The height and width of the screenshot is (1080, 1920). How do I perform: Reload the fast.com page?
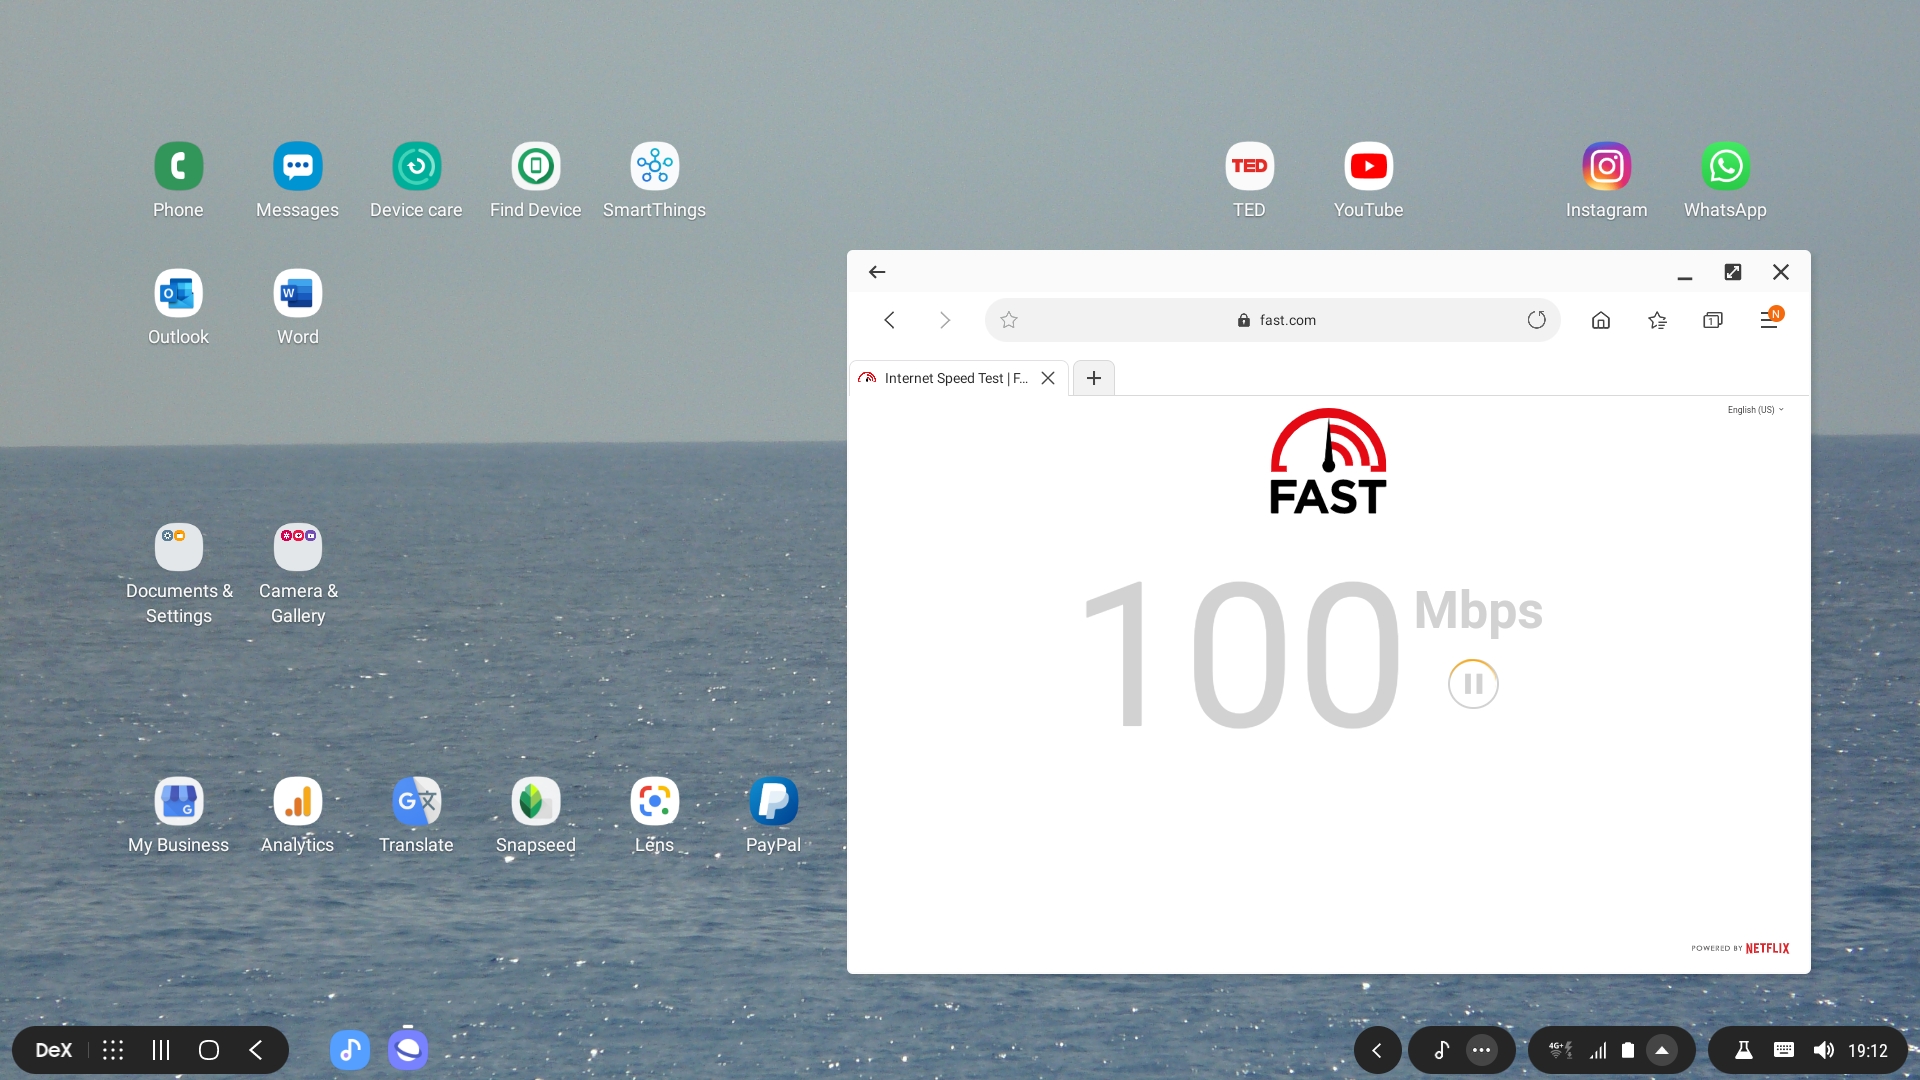[x=1536, y=320]
